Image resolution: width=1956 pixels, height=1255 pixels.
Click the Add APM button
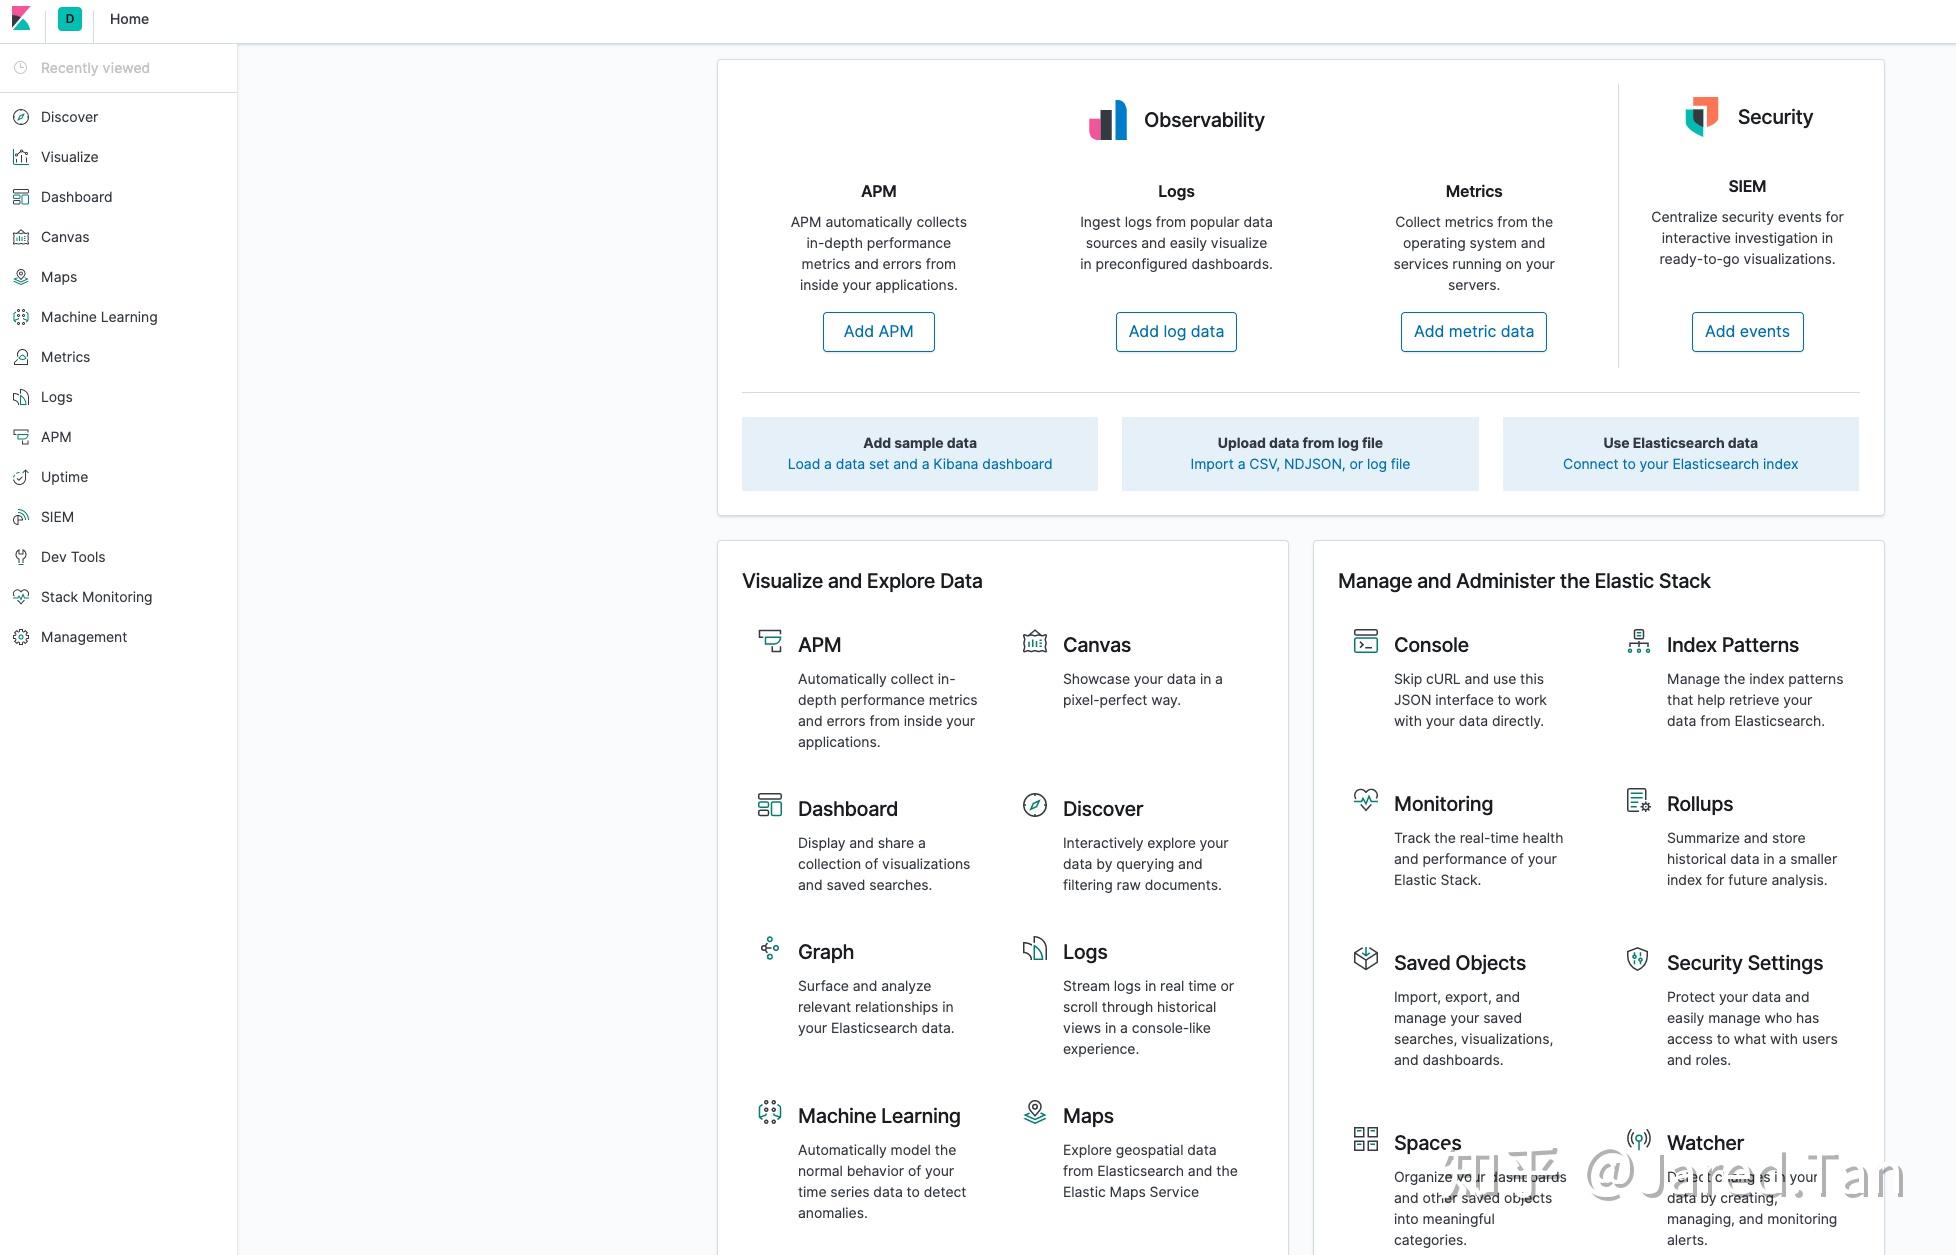[878, 331]
